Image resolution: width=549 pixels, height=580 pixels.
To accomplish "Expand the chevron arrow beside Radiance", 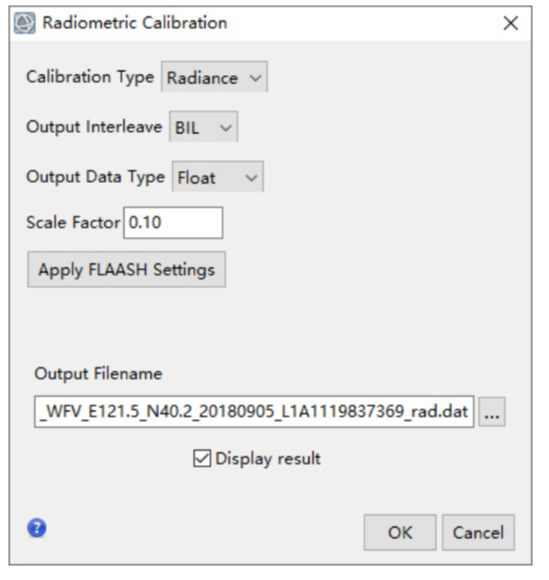I will (255, 78).
